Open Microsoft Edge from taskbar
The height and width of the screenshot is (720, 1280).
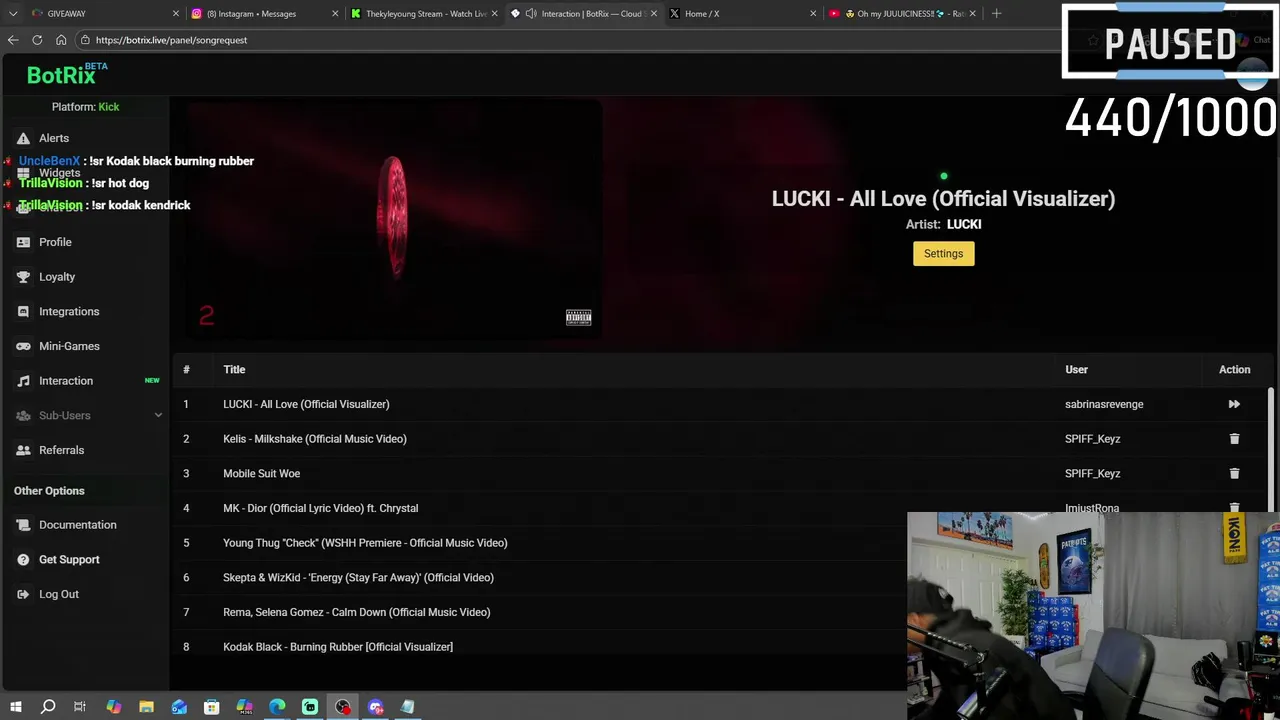(x=277, y=707)
